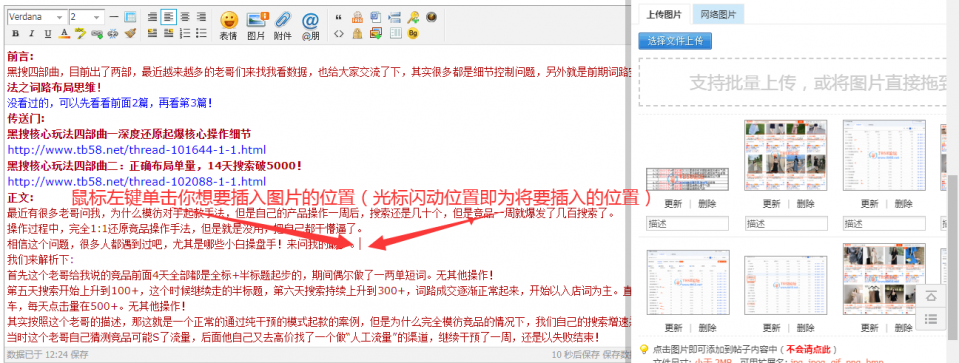
Task: Insert a hyperlink with the link icon
Action: (97, 33)
